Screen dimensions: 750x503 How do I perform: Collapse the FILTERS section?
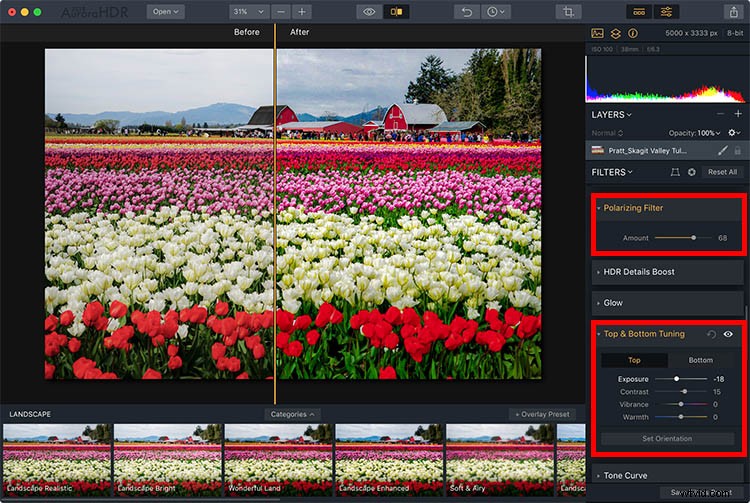[612, 172]
